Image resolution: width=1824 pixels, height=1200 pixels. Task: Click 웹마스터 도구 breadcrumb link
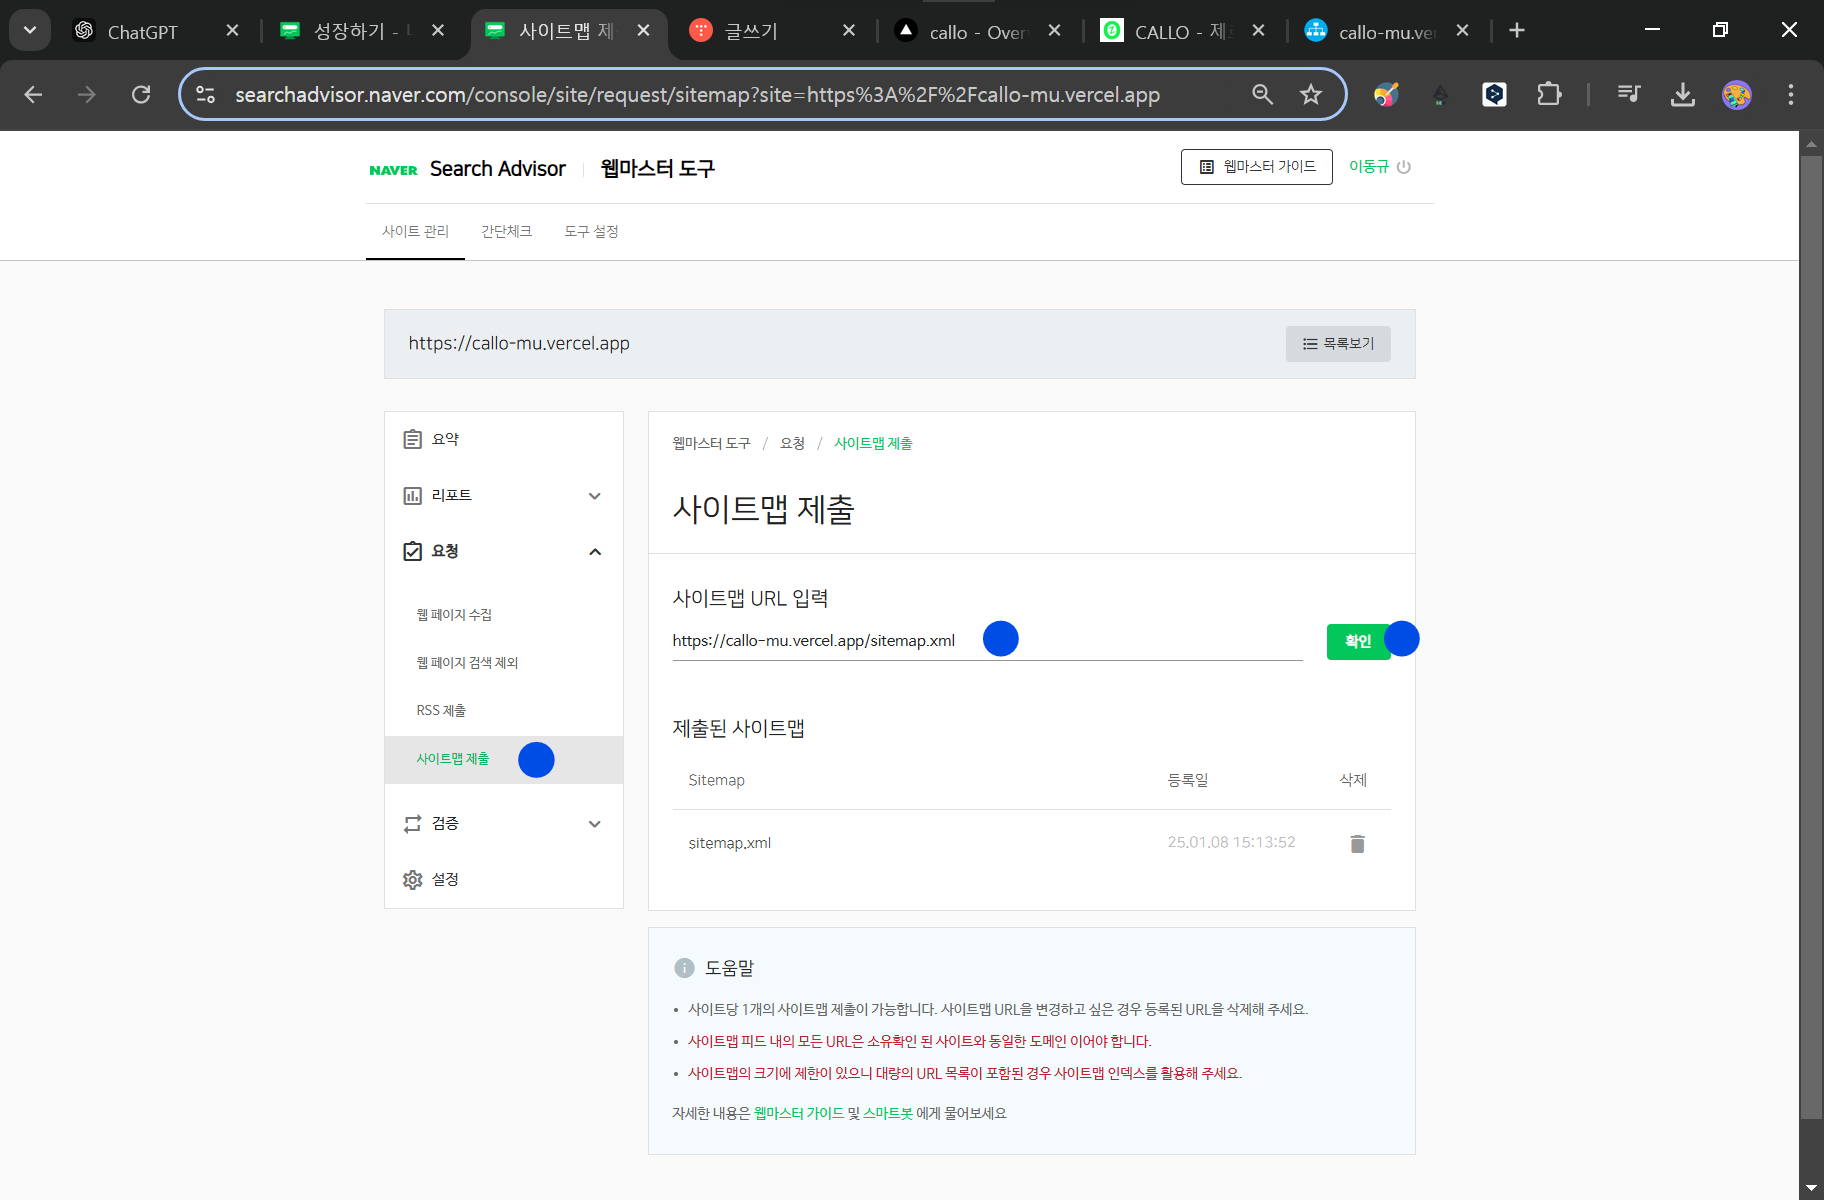[x=711, y=443]
